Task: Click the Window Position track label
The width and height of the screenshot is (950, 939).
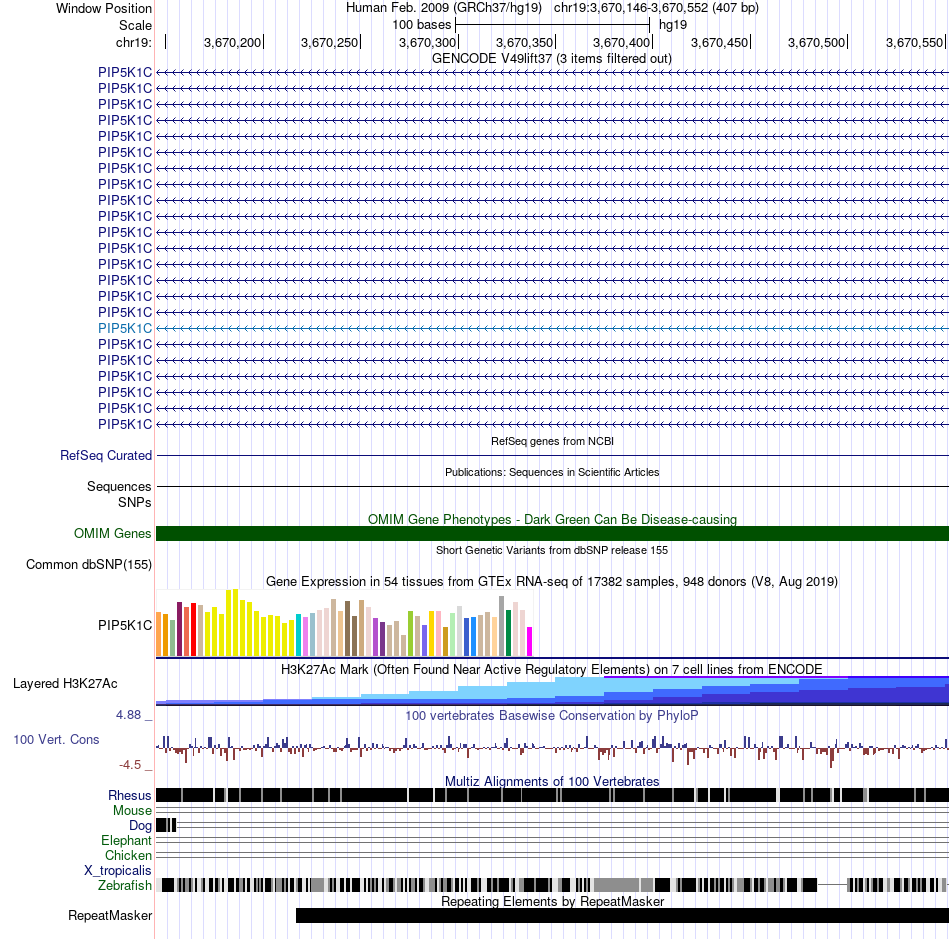Action: pyautogui.click(x=104, y=8)
